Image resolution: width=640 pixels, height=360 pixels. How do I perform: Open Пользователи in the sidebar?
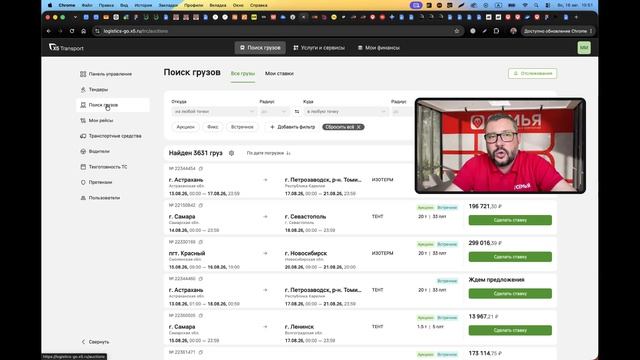[x=100, y=198]
